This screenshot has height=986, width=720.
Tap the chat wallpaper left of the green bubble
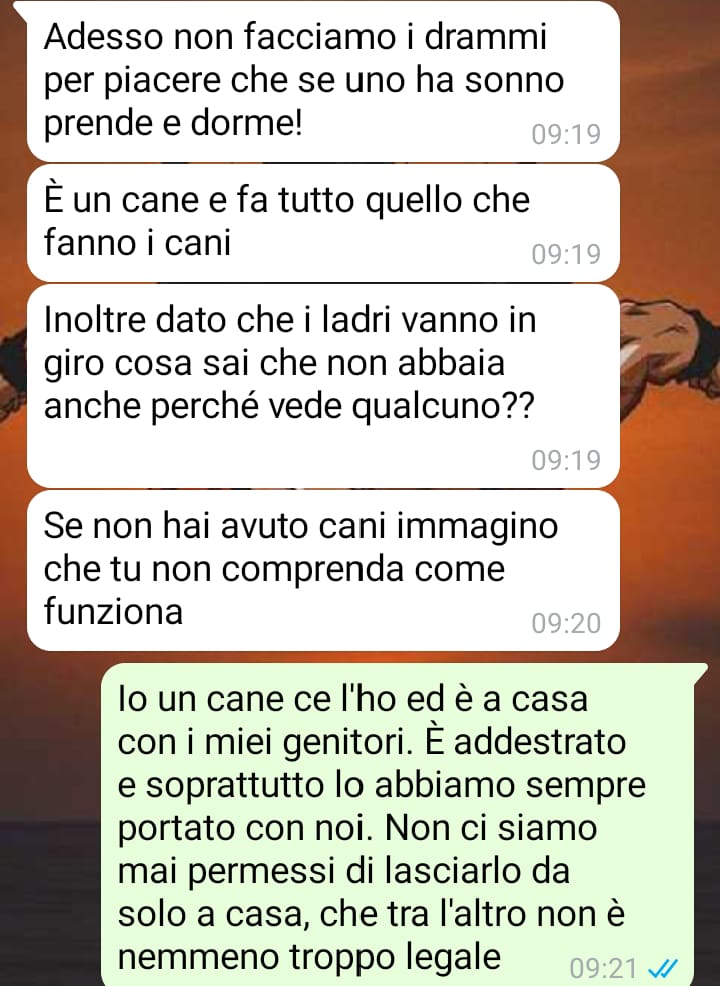click(50, 817)
